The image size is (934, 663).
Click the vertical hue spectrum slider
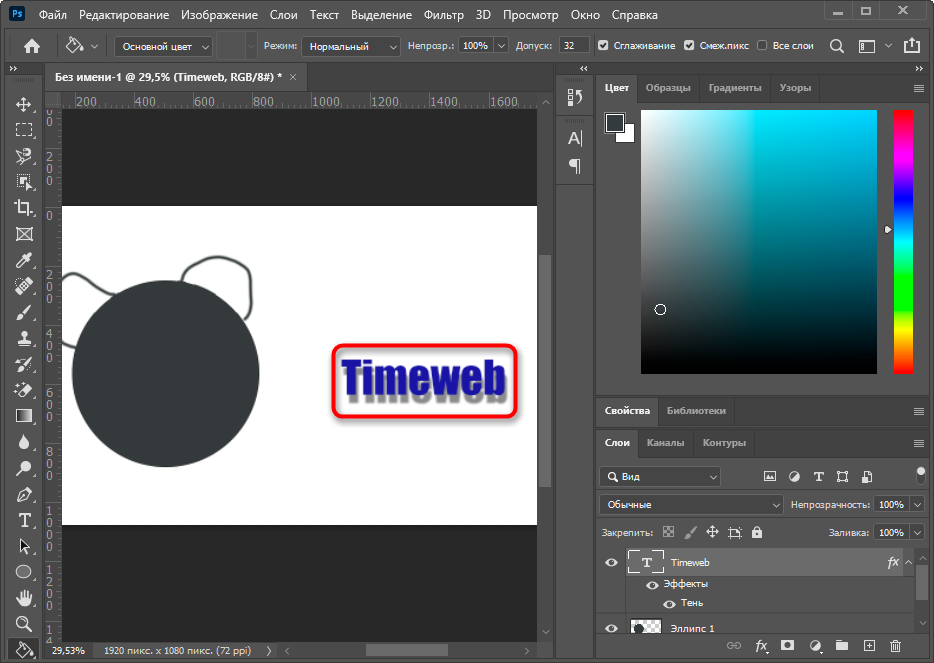[902, 240]
